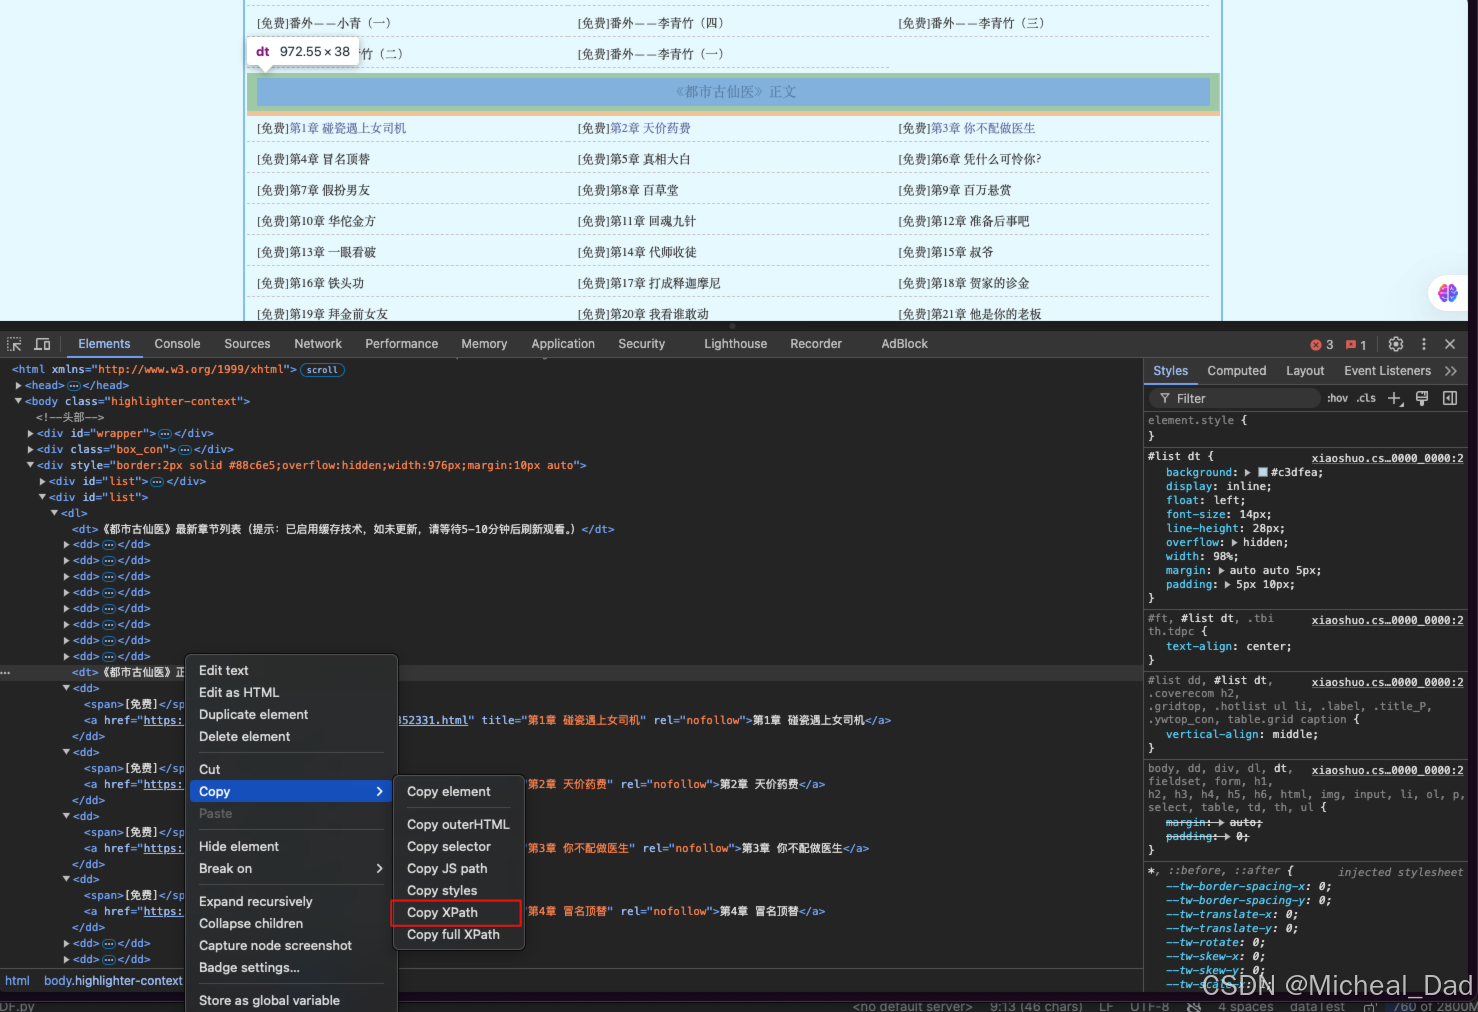Screen dimensions: 1478x1012
Task: Toggle the :hov element state panel
Action: (x=1337, y=398)
